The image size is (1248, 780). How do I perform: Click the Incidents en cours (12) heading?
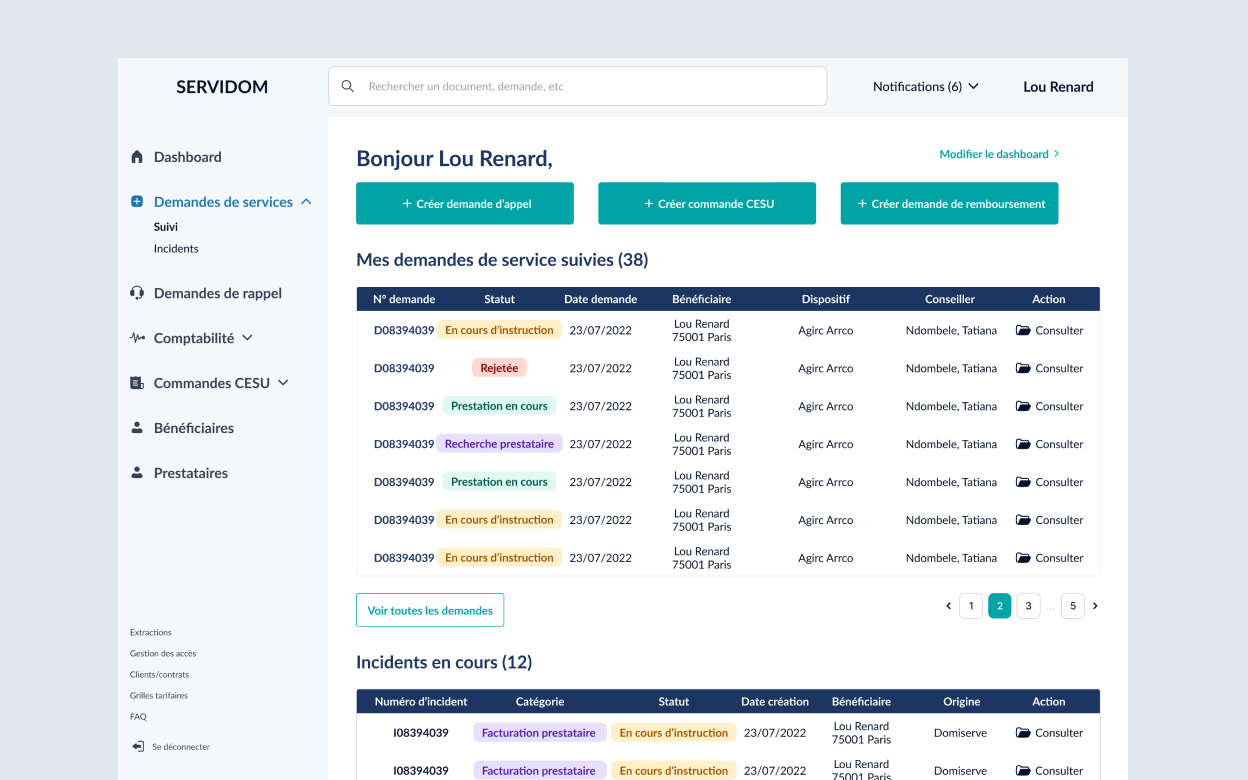[444, 662]
